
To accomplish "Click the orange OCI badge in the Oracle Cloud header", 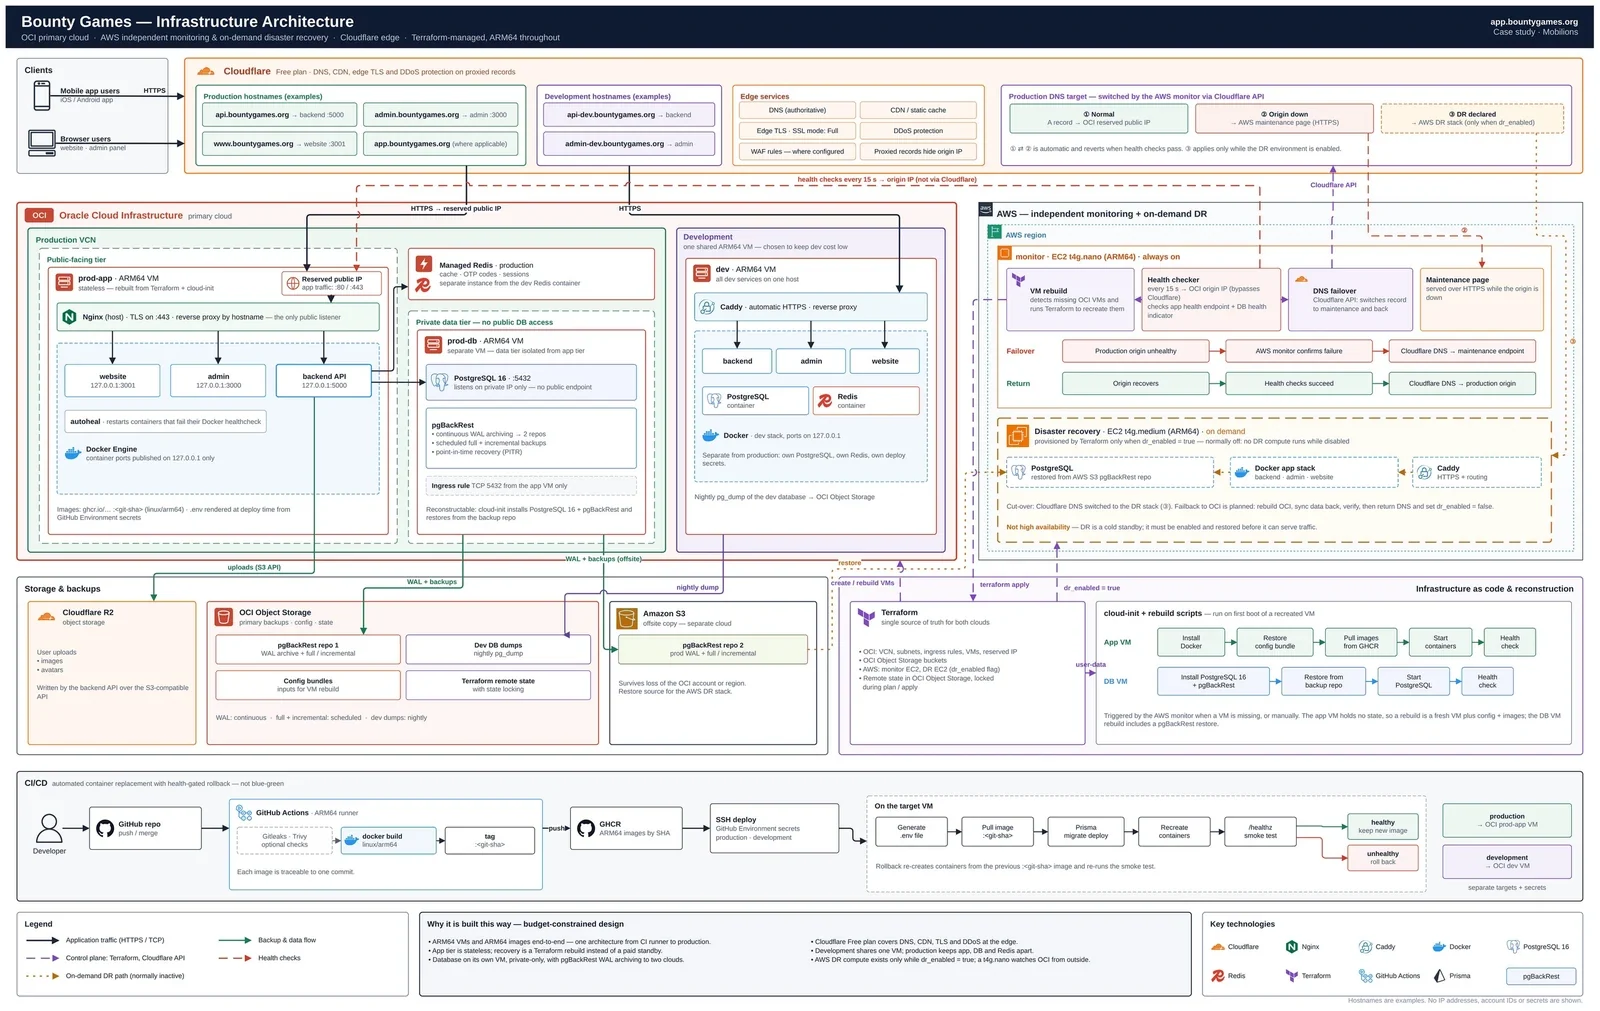I will tap(39, 215).
